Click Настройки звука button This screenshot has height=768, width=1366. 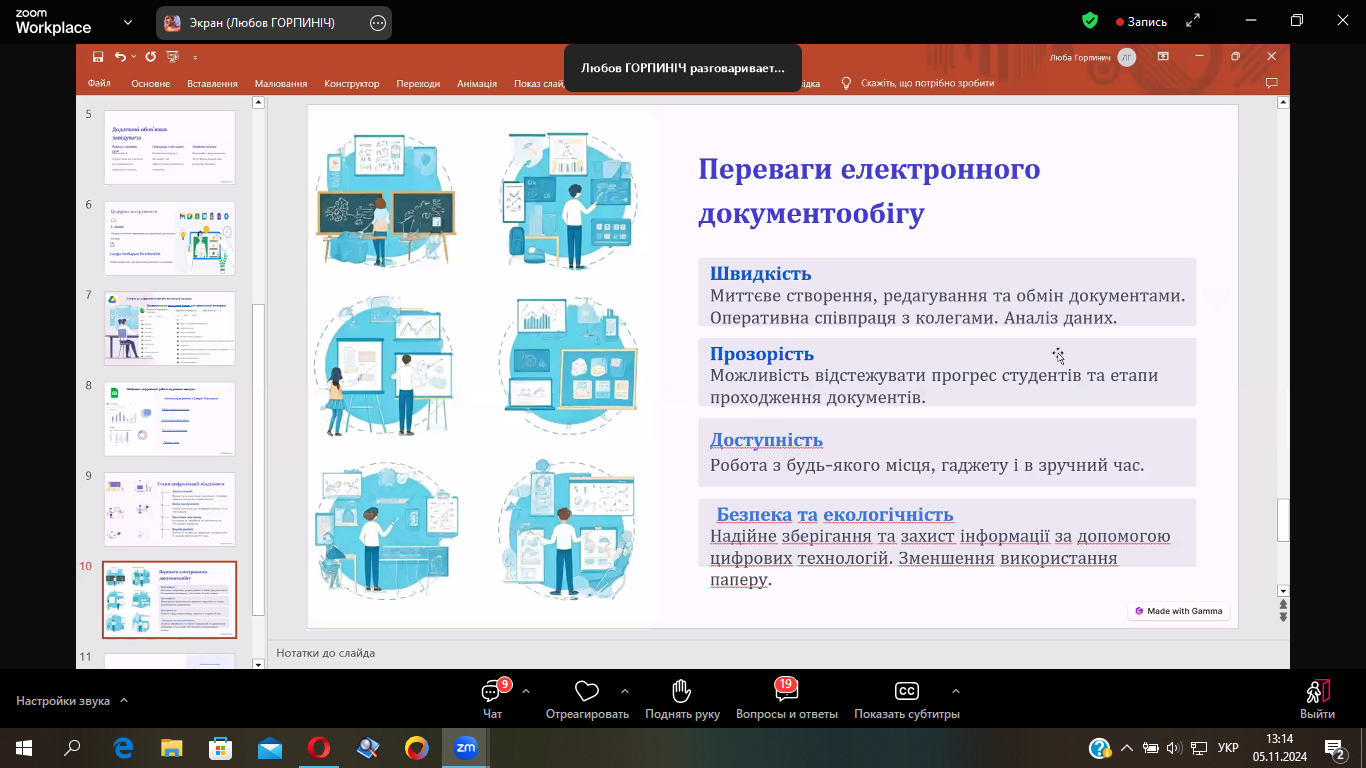63,701
